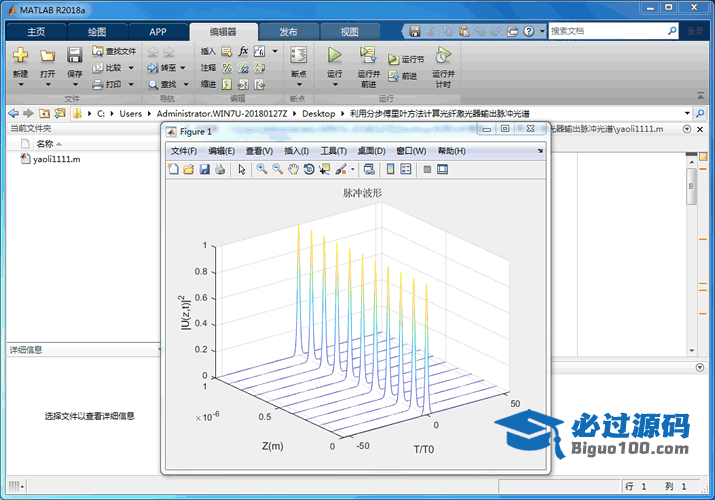Select yaoli1111.m in the current folder list
Image resolution: width=715 pixels, height=500 pixels.
[x=57, y=159]
